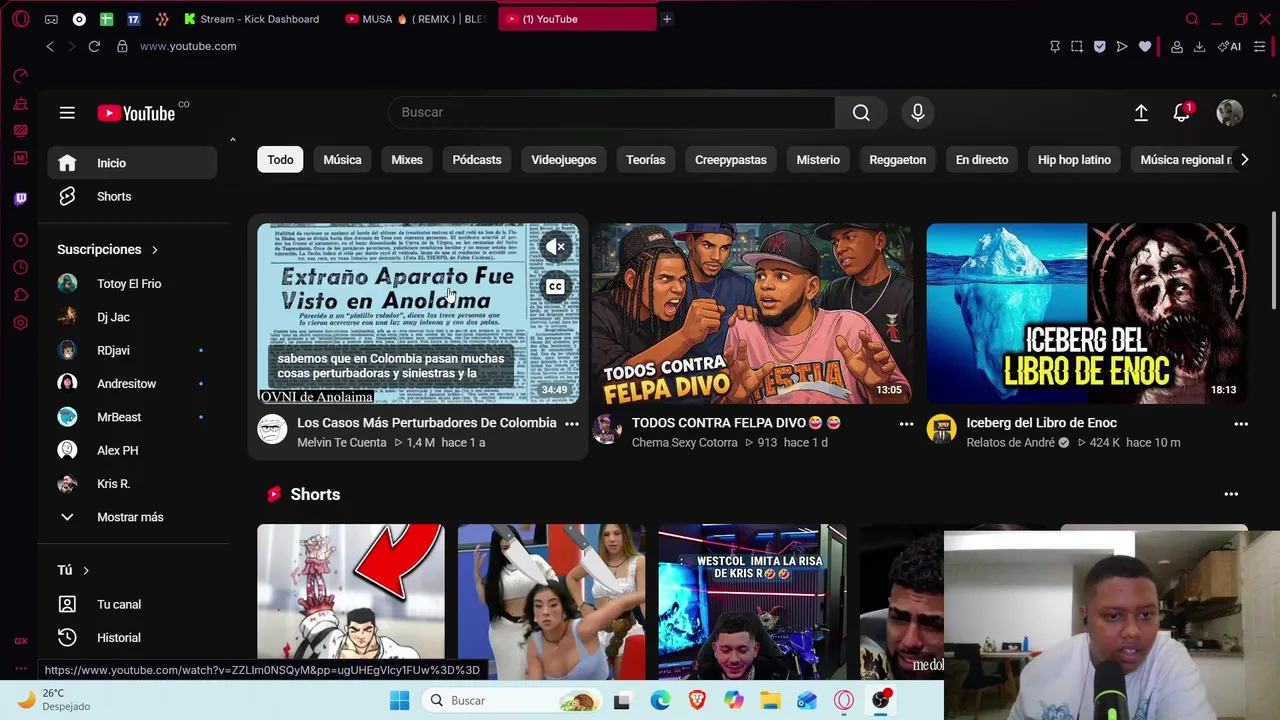This screenshot has width=1280, height=720.
Task: Take a snapshot with the capture icon
Action: point(1077,46)
